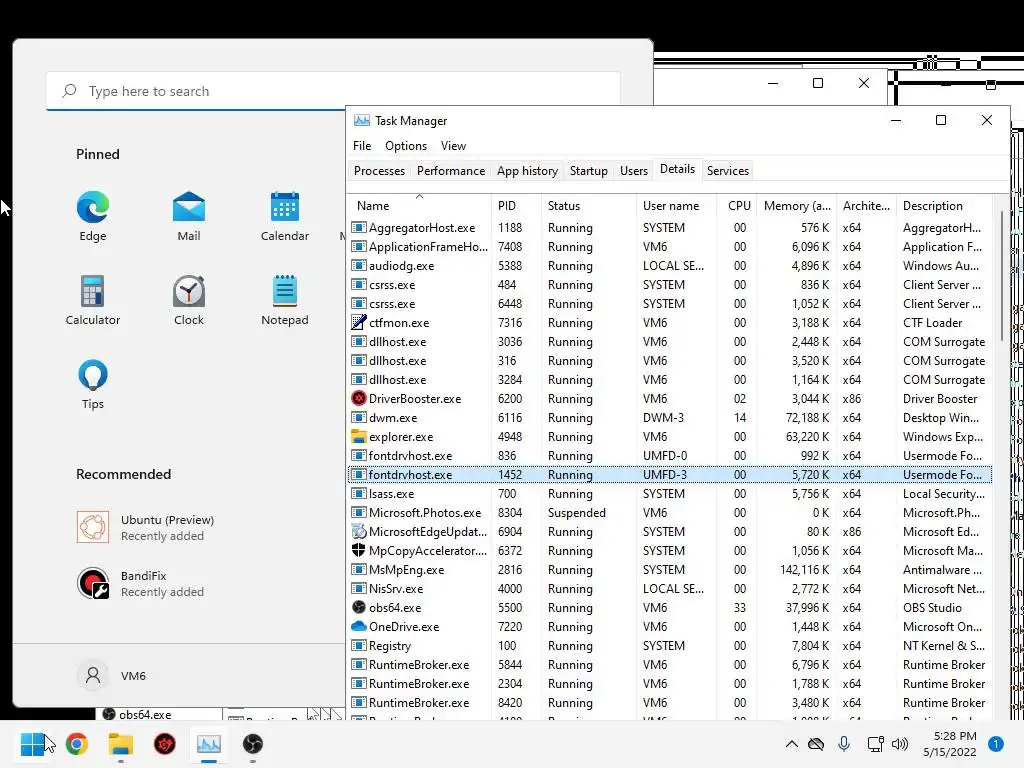1024x768 pixels.
Task: Open BandiFix recommended item
Action: [140, 584]
